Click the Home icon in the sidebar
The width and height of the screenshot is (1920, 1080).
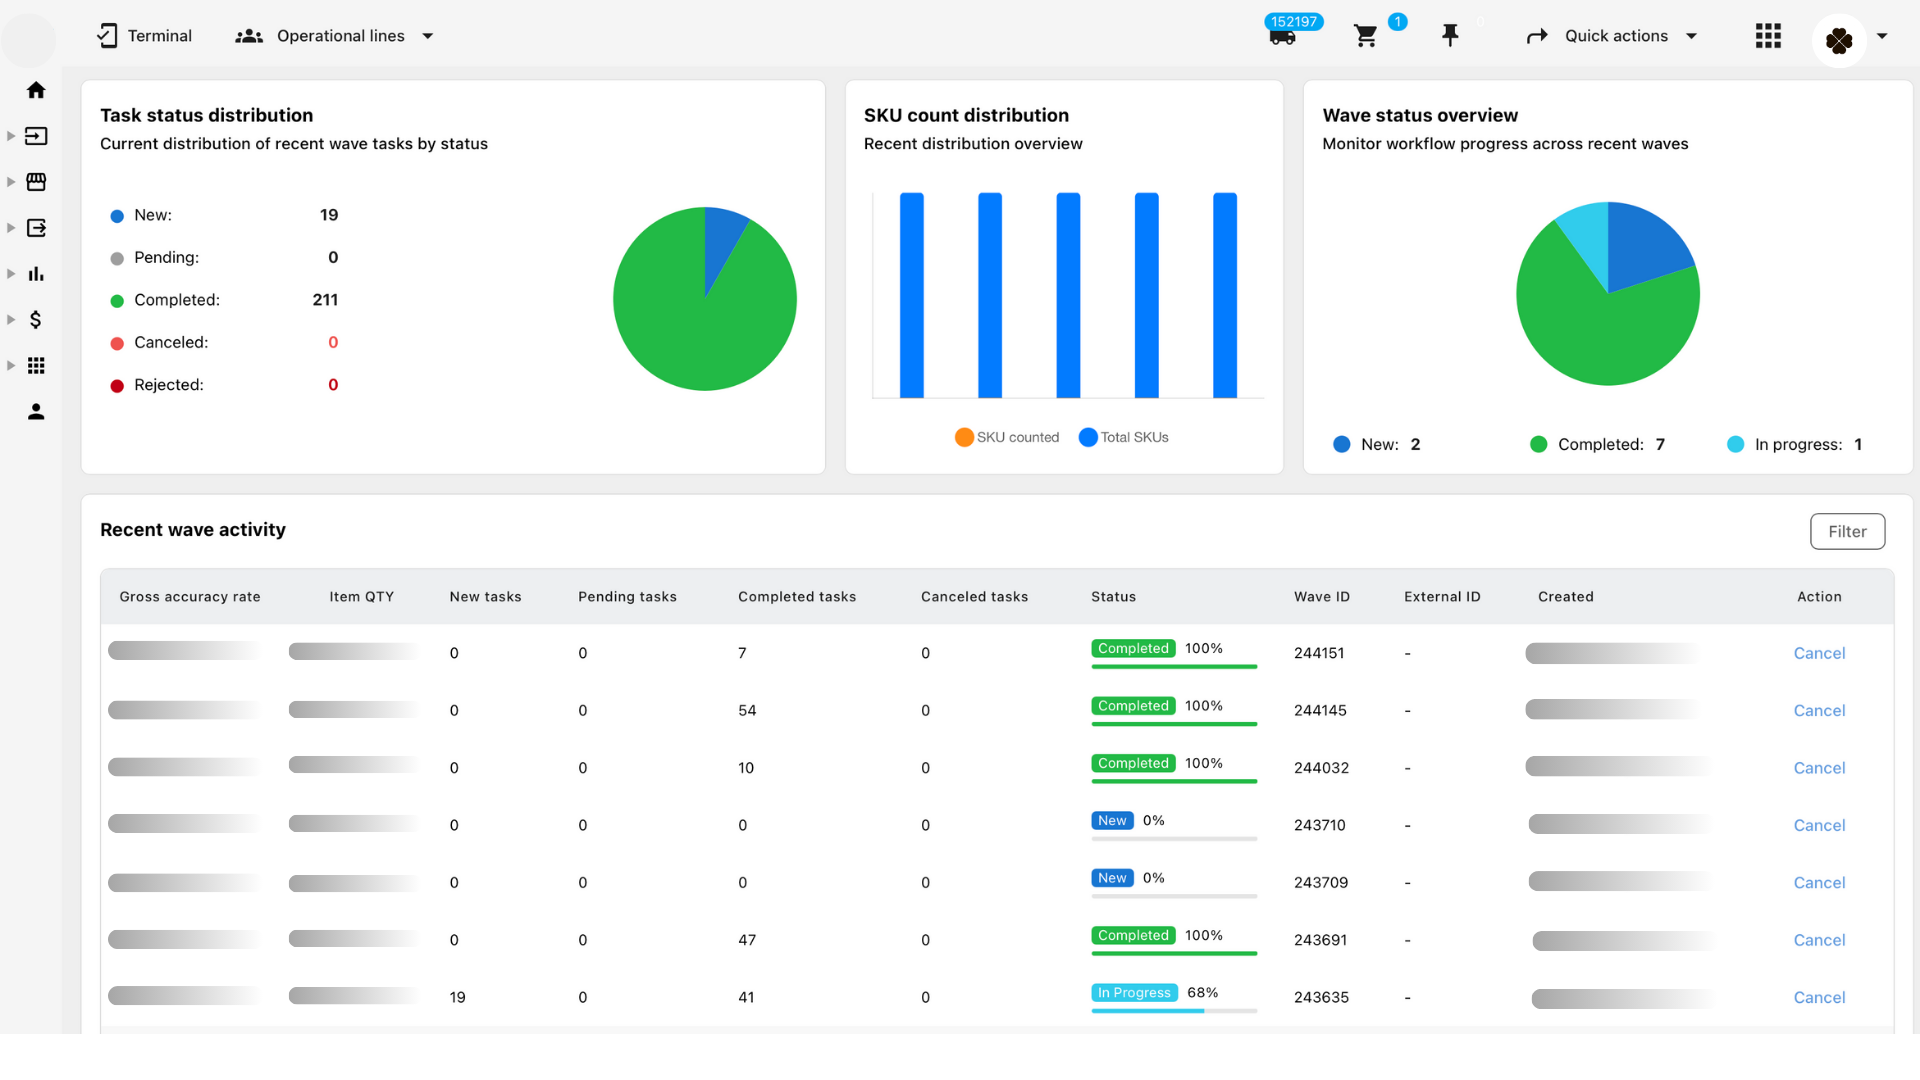pos(36,90)
